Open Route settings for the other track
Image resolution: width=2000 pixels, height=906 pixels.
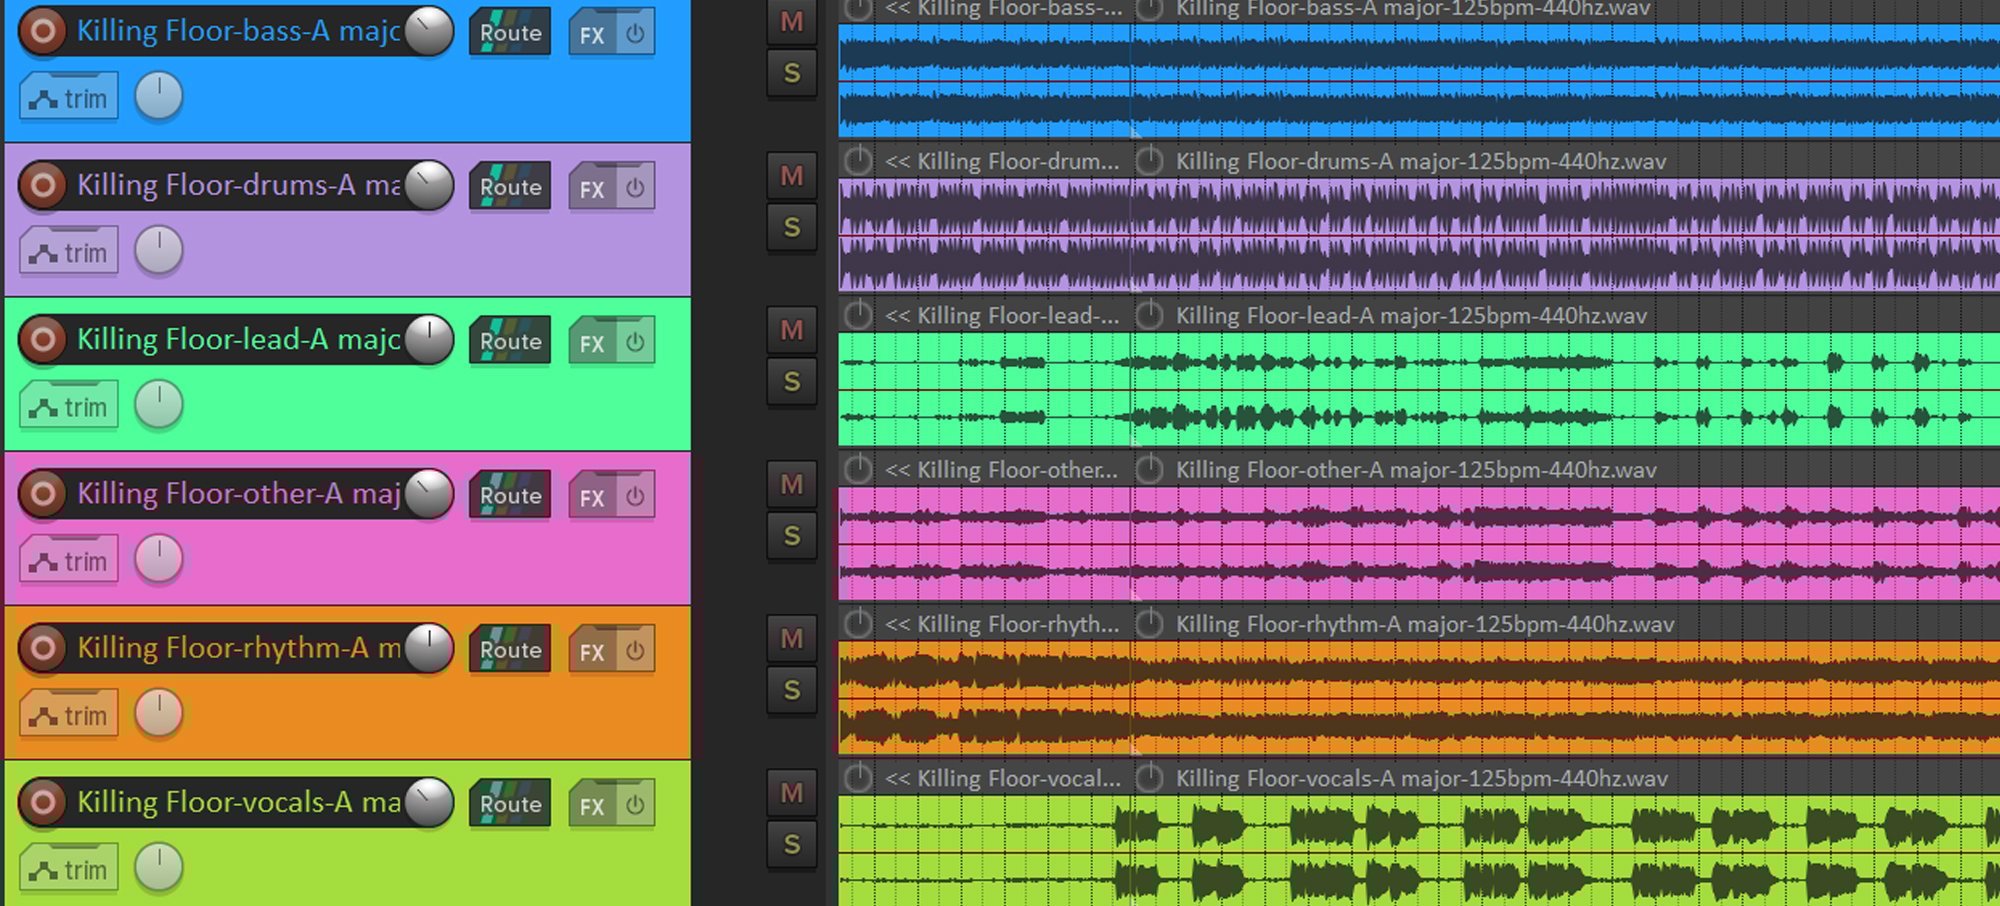click(510, 495)
